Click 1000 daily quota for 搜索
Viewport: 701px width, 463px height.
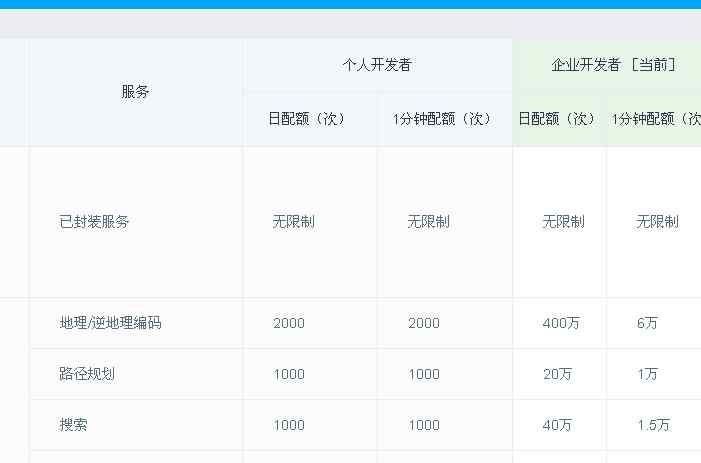(x=289, y=425)
